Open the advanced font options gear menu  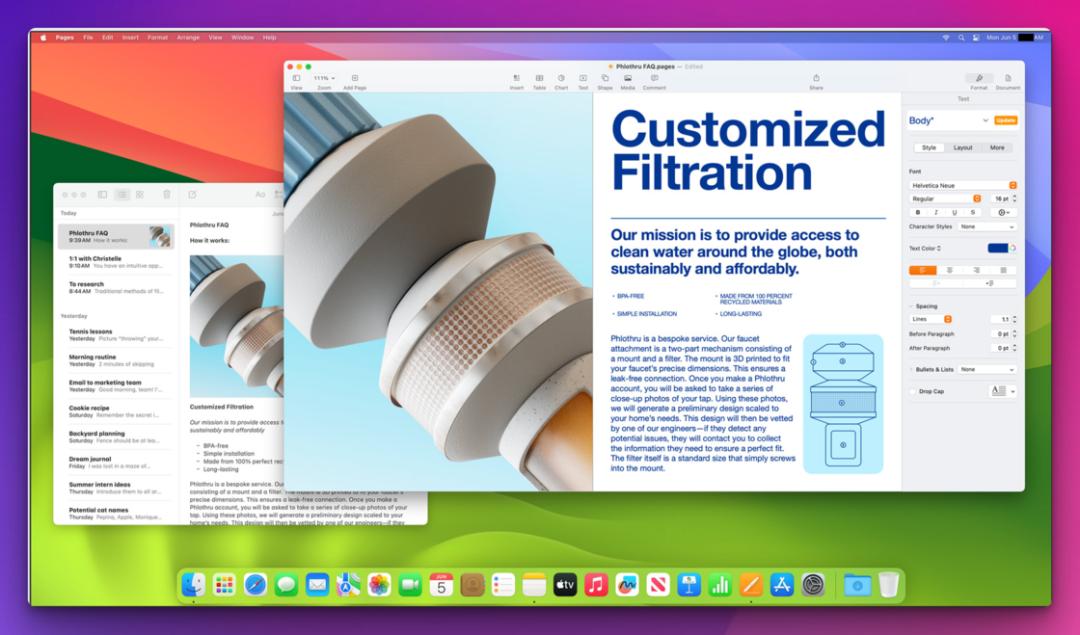pyautogui.click(x=1003, y=212)
